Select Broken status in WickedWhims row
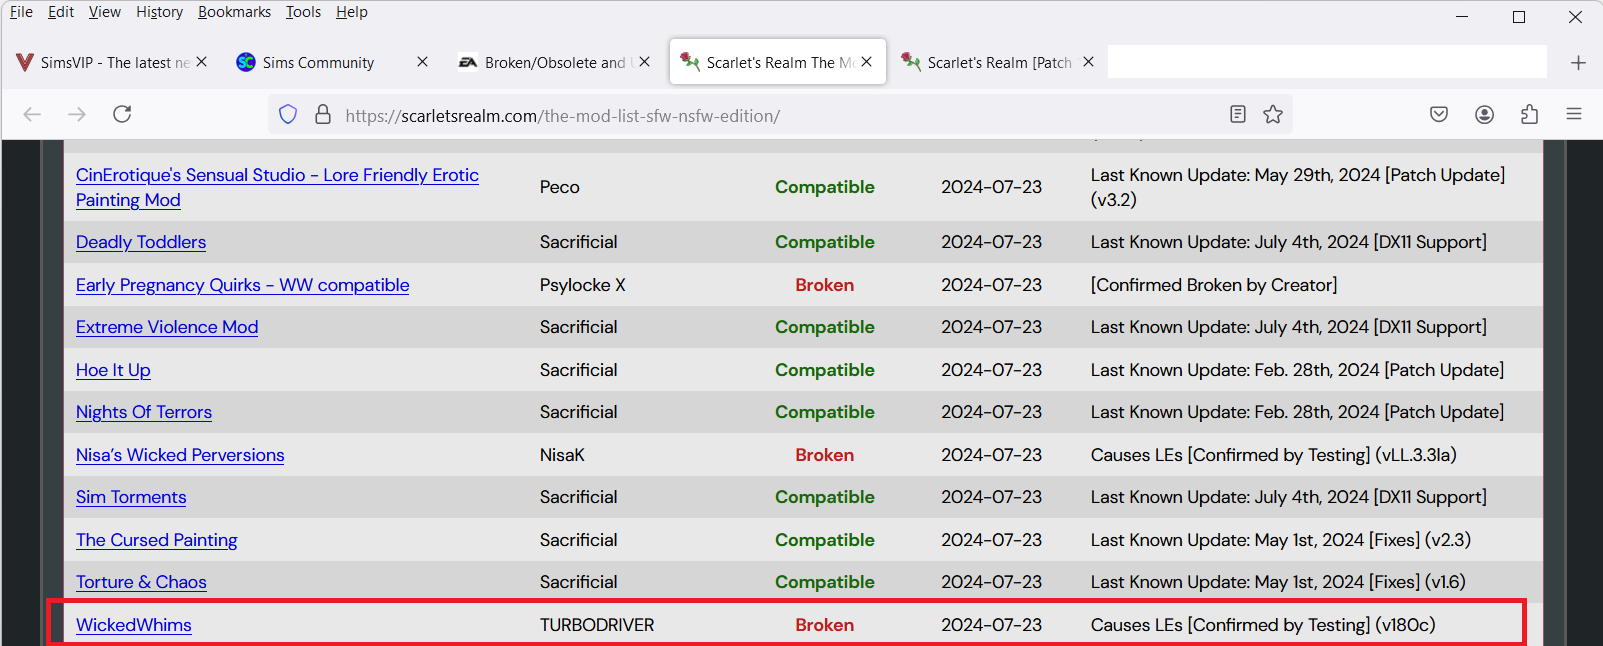The width and height of the screenshot is (1603, 646). 825,625
